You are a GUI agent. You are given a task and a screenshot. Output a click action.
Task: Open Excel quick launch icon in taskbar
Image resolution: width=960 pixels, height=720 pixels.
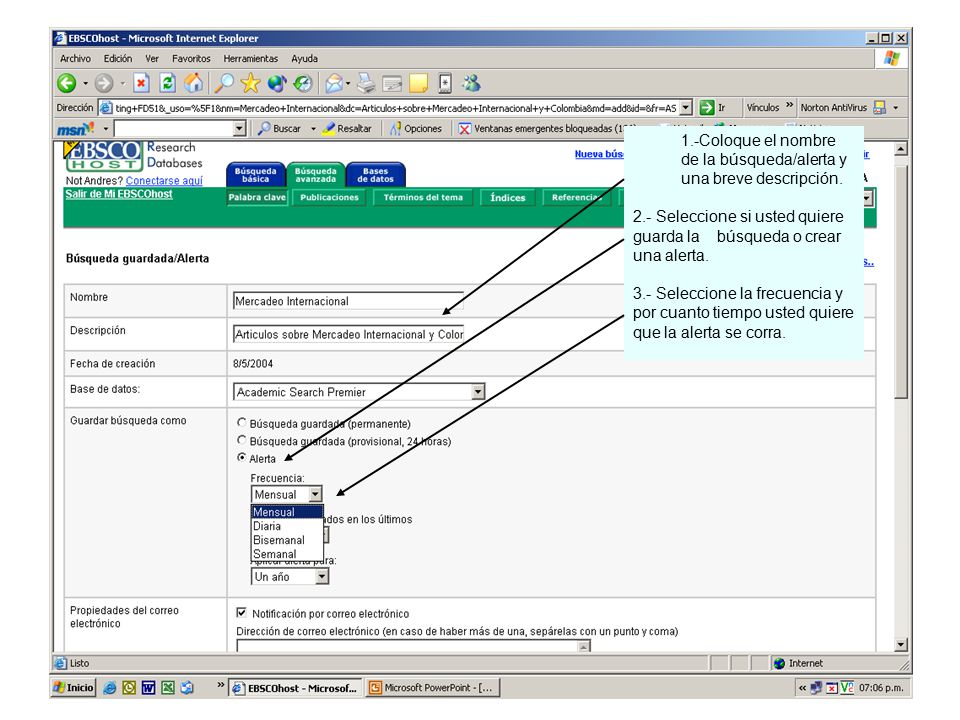click(x=168, y=688)
